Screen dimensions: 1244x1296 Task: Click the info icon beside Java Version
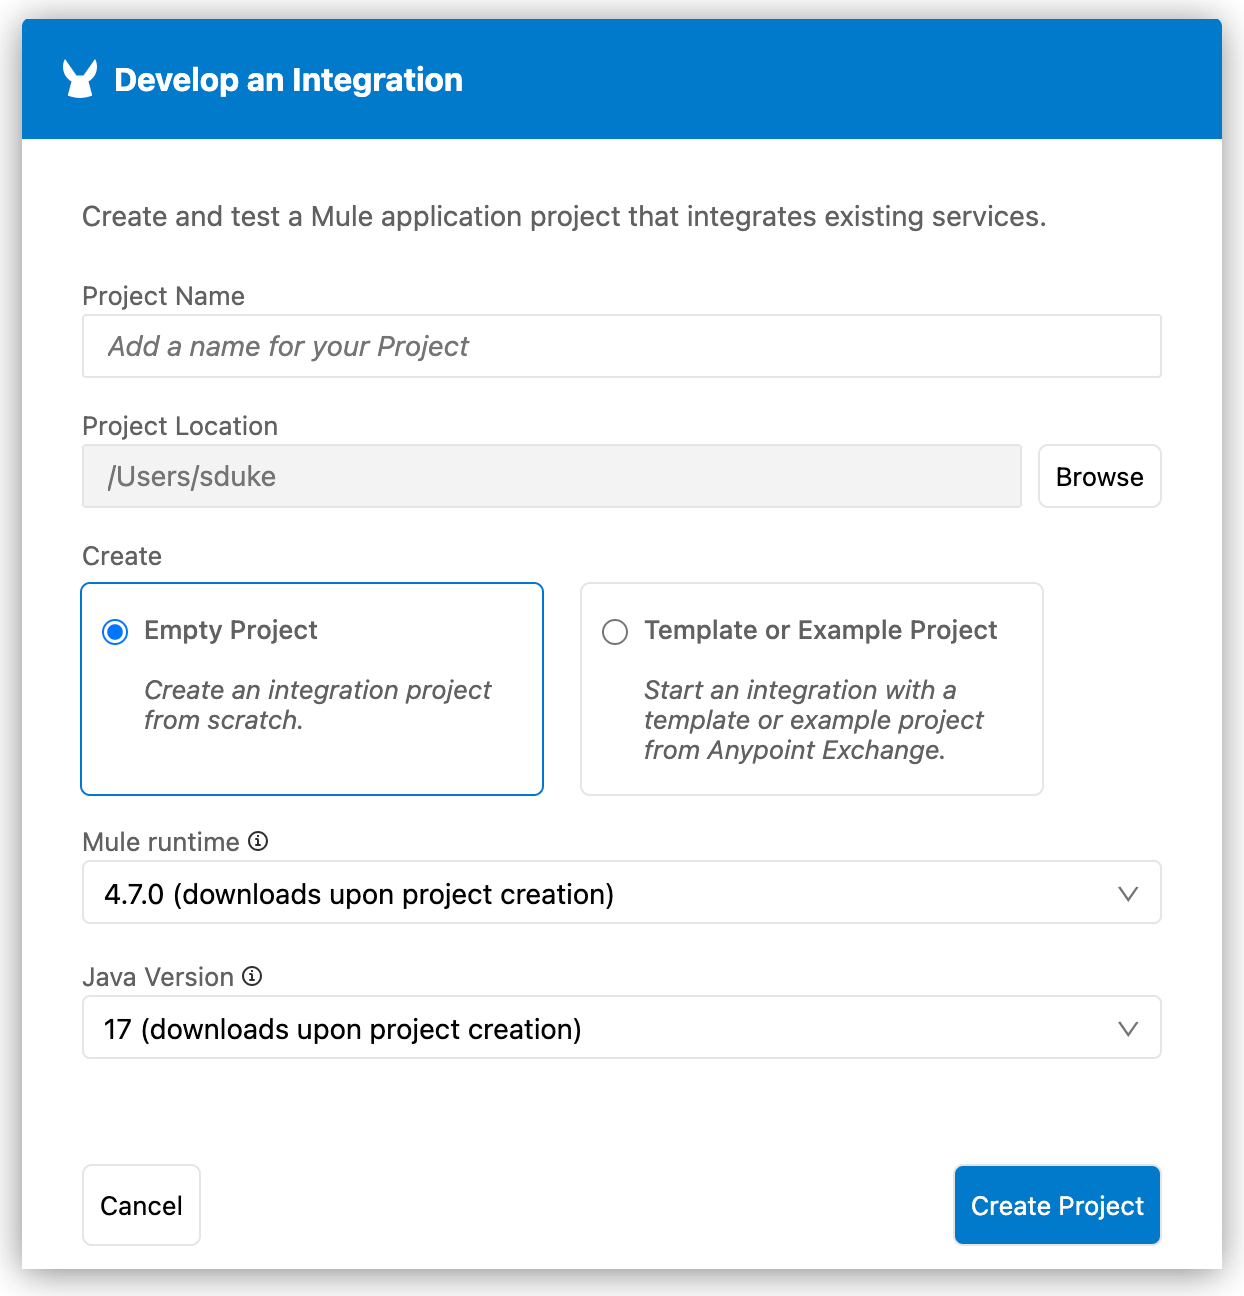[x=252, y=976]
